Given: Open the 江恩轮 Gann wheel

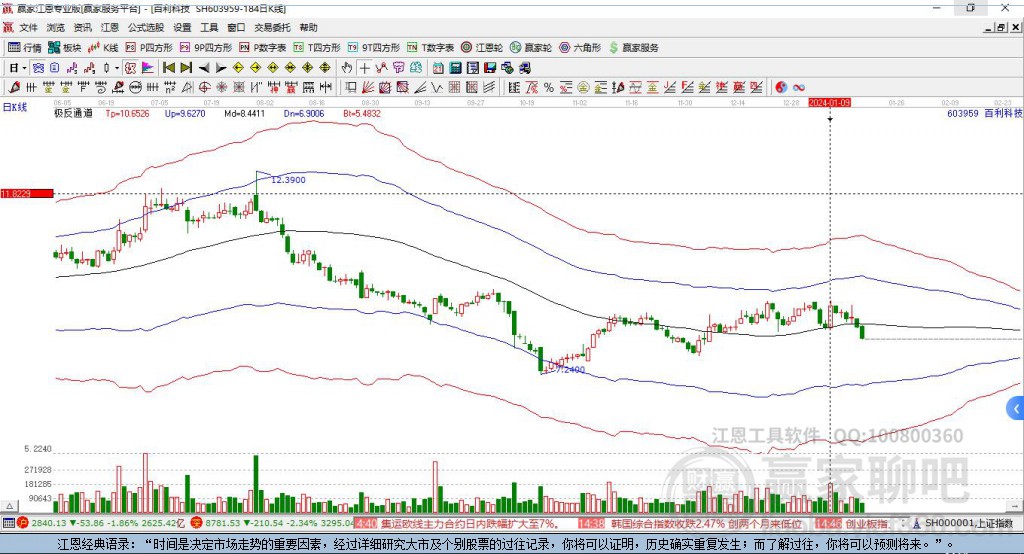Looking at the screenshot, I should tap(482, 48).
